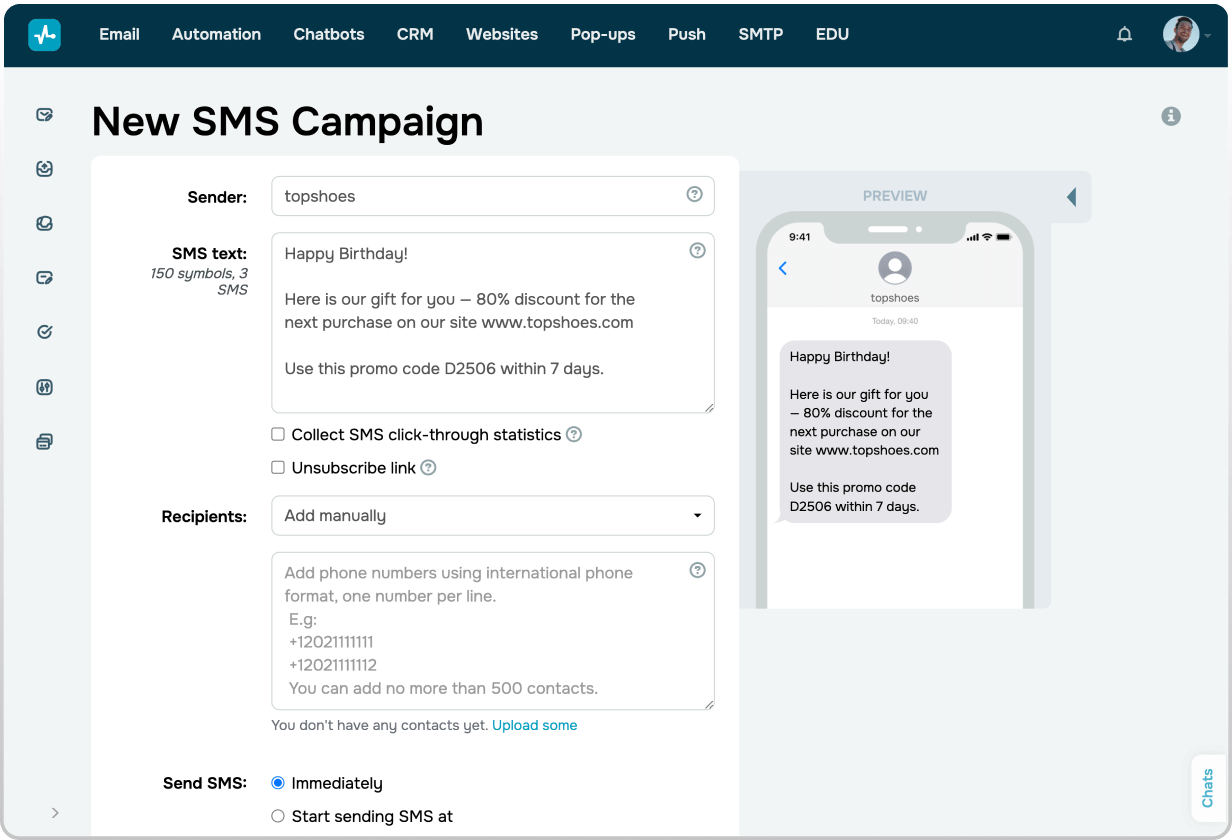Screen dimensions: 1232x840
Task: Click the Upload some link
Action: click(x=534, y=725)
